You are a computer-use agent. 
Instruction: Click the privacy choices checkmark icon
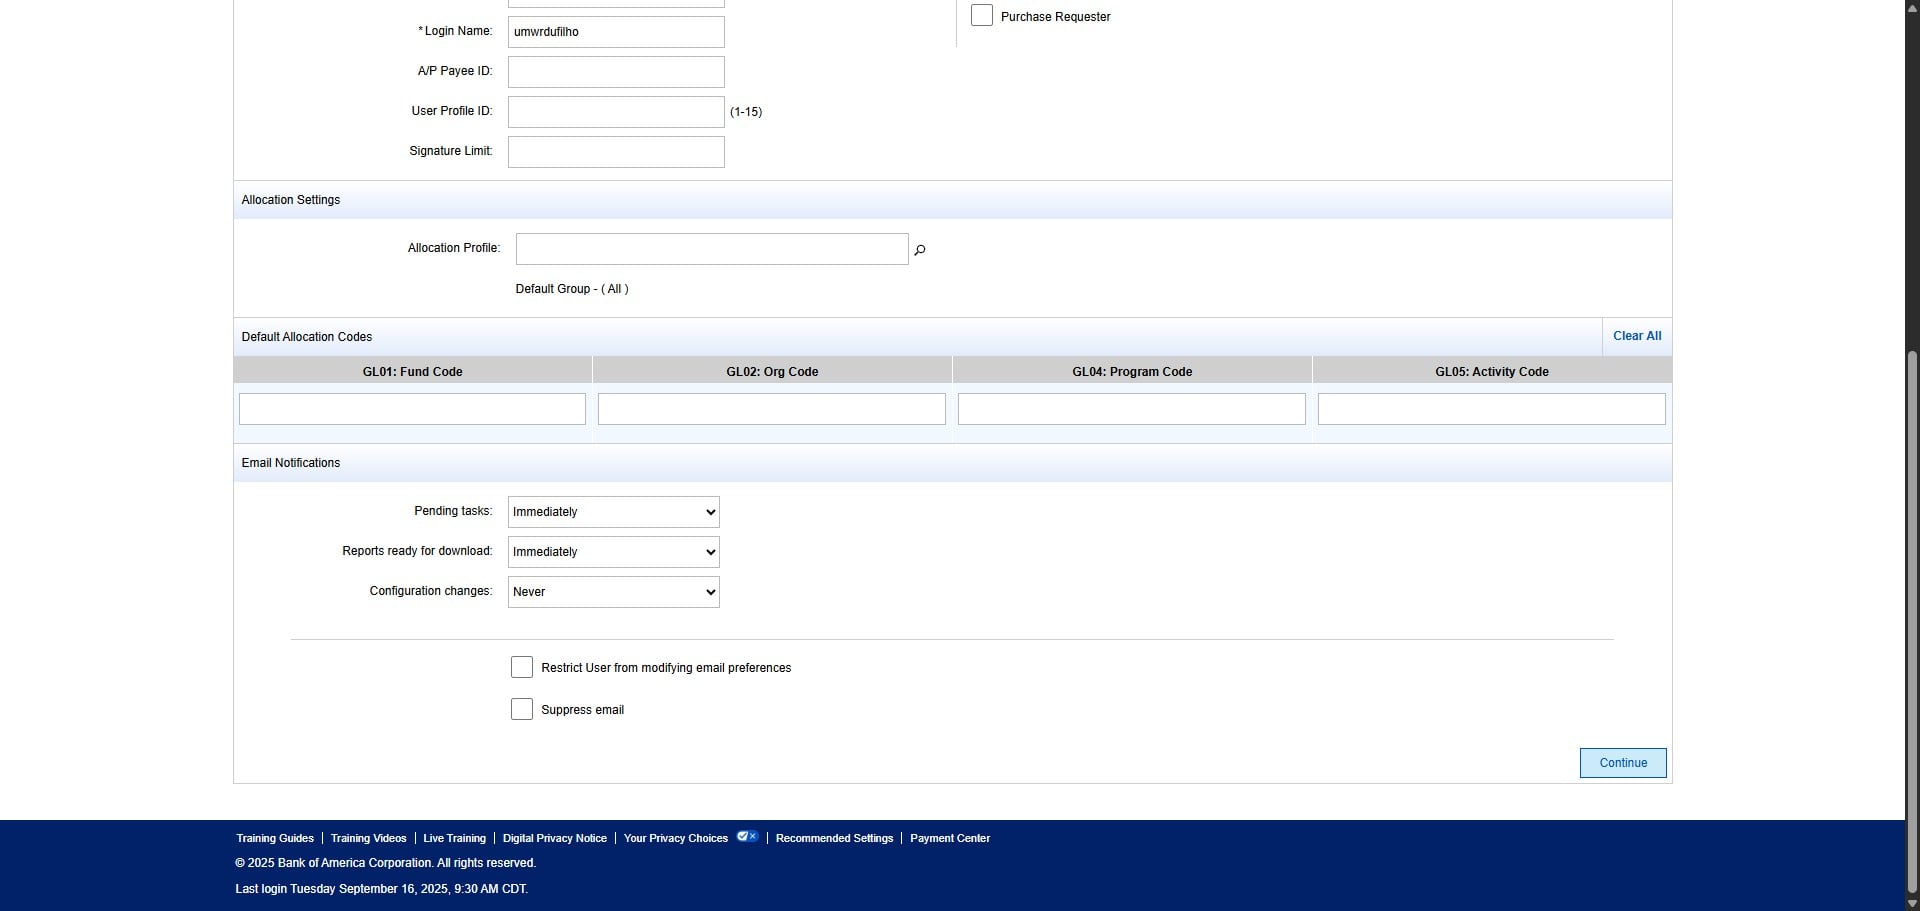pos(746,837)
